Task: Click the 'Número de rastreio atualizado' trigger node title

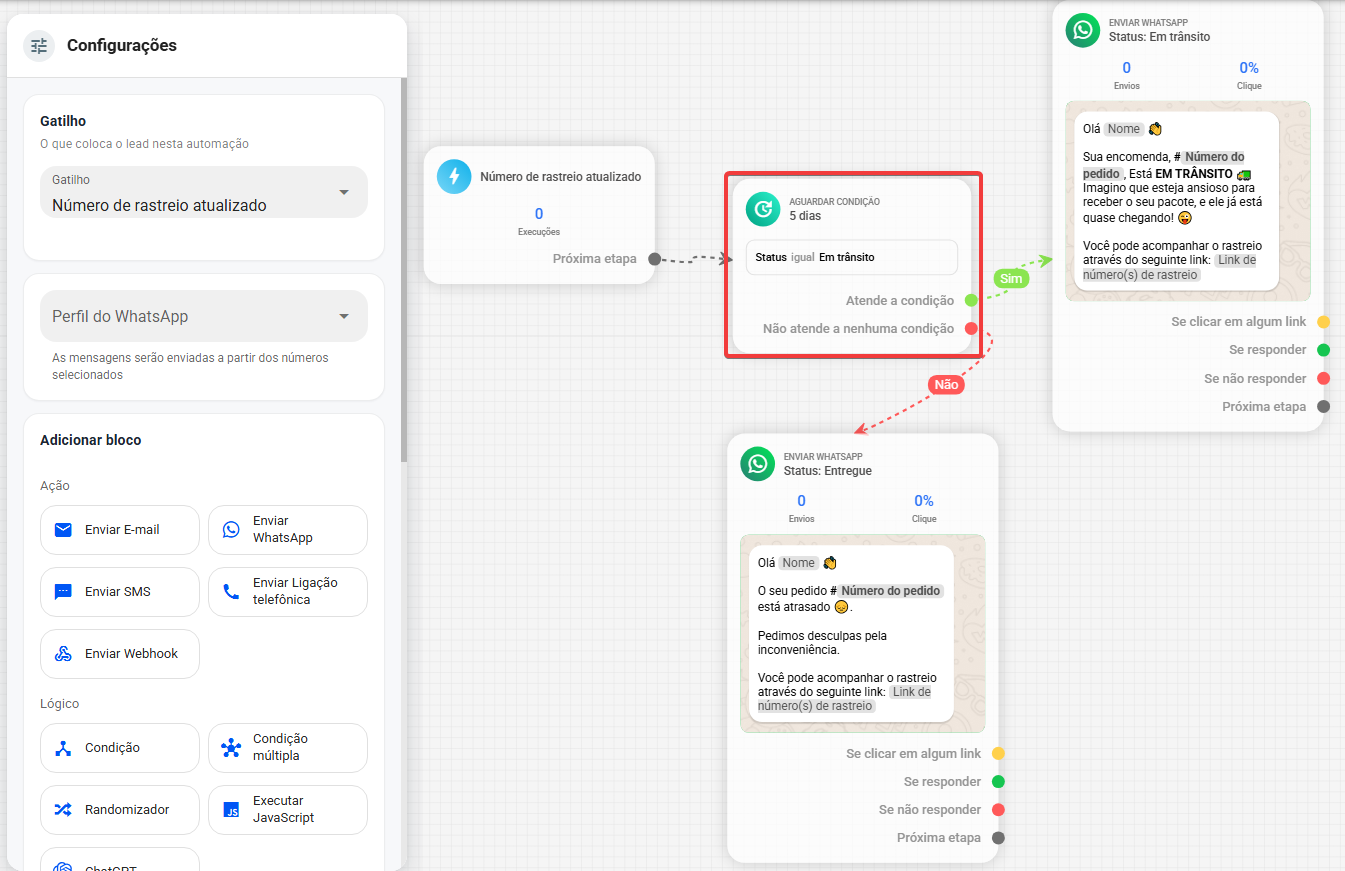Action: click(x=561, y=177)
